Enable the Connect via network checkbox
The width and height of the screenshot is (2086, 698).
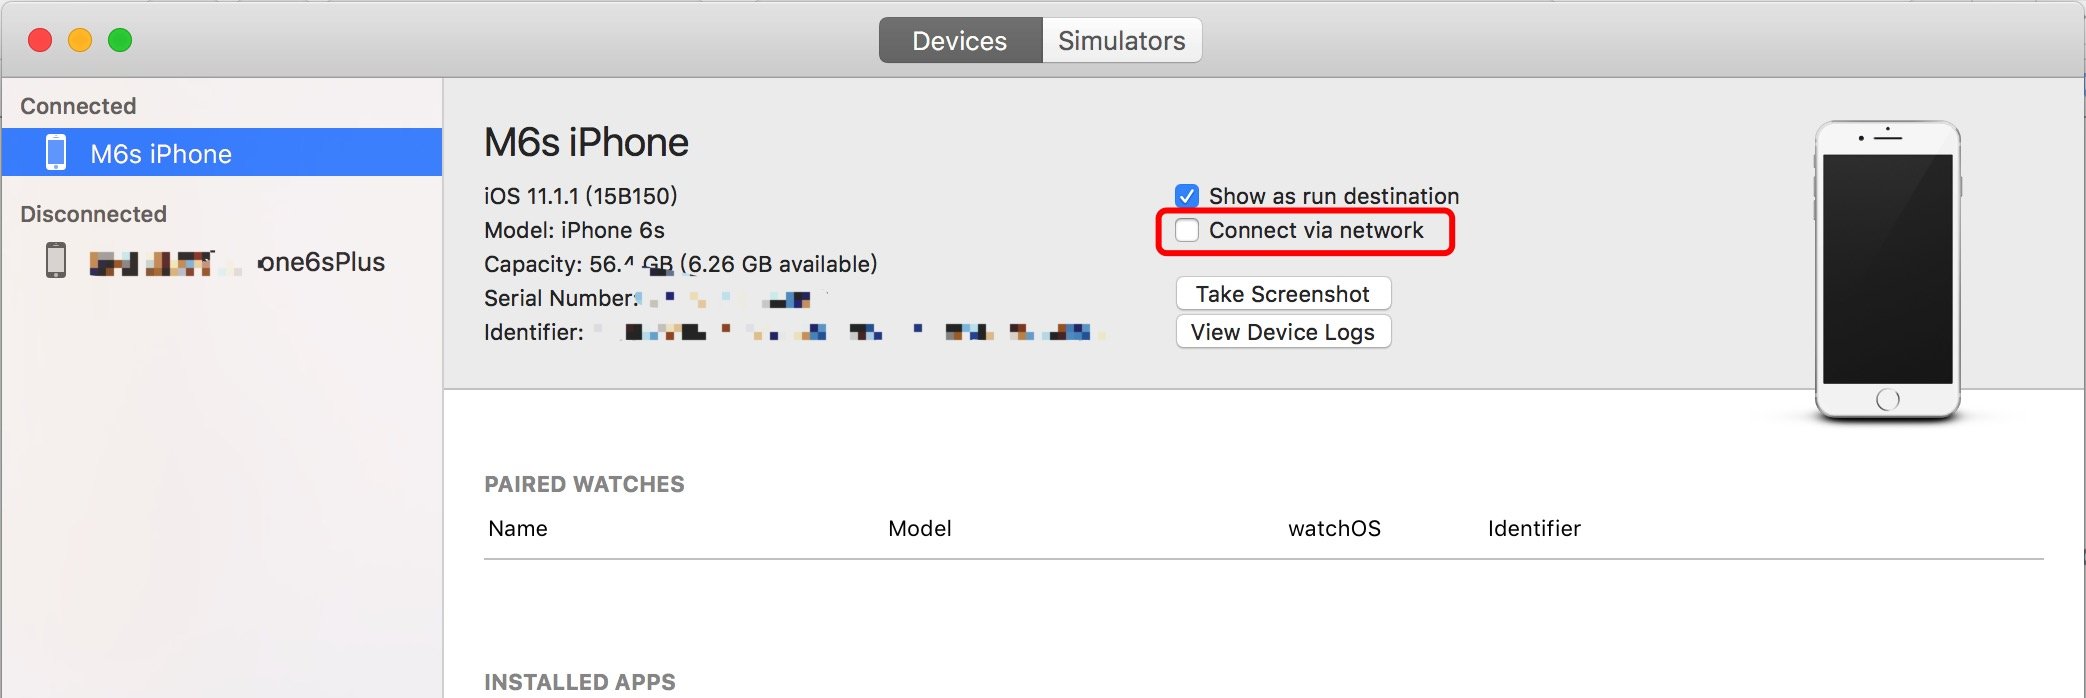point(1187,230)
